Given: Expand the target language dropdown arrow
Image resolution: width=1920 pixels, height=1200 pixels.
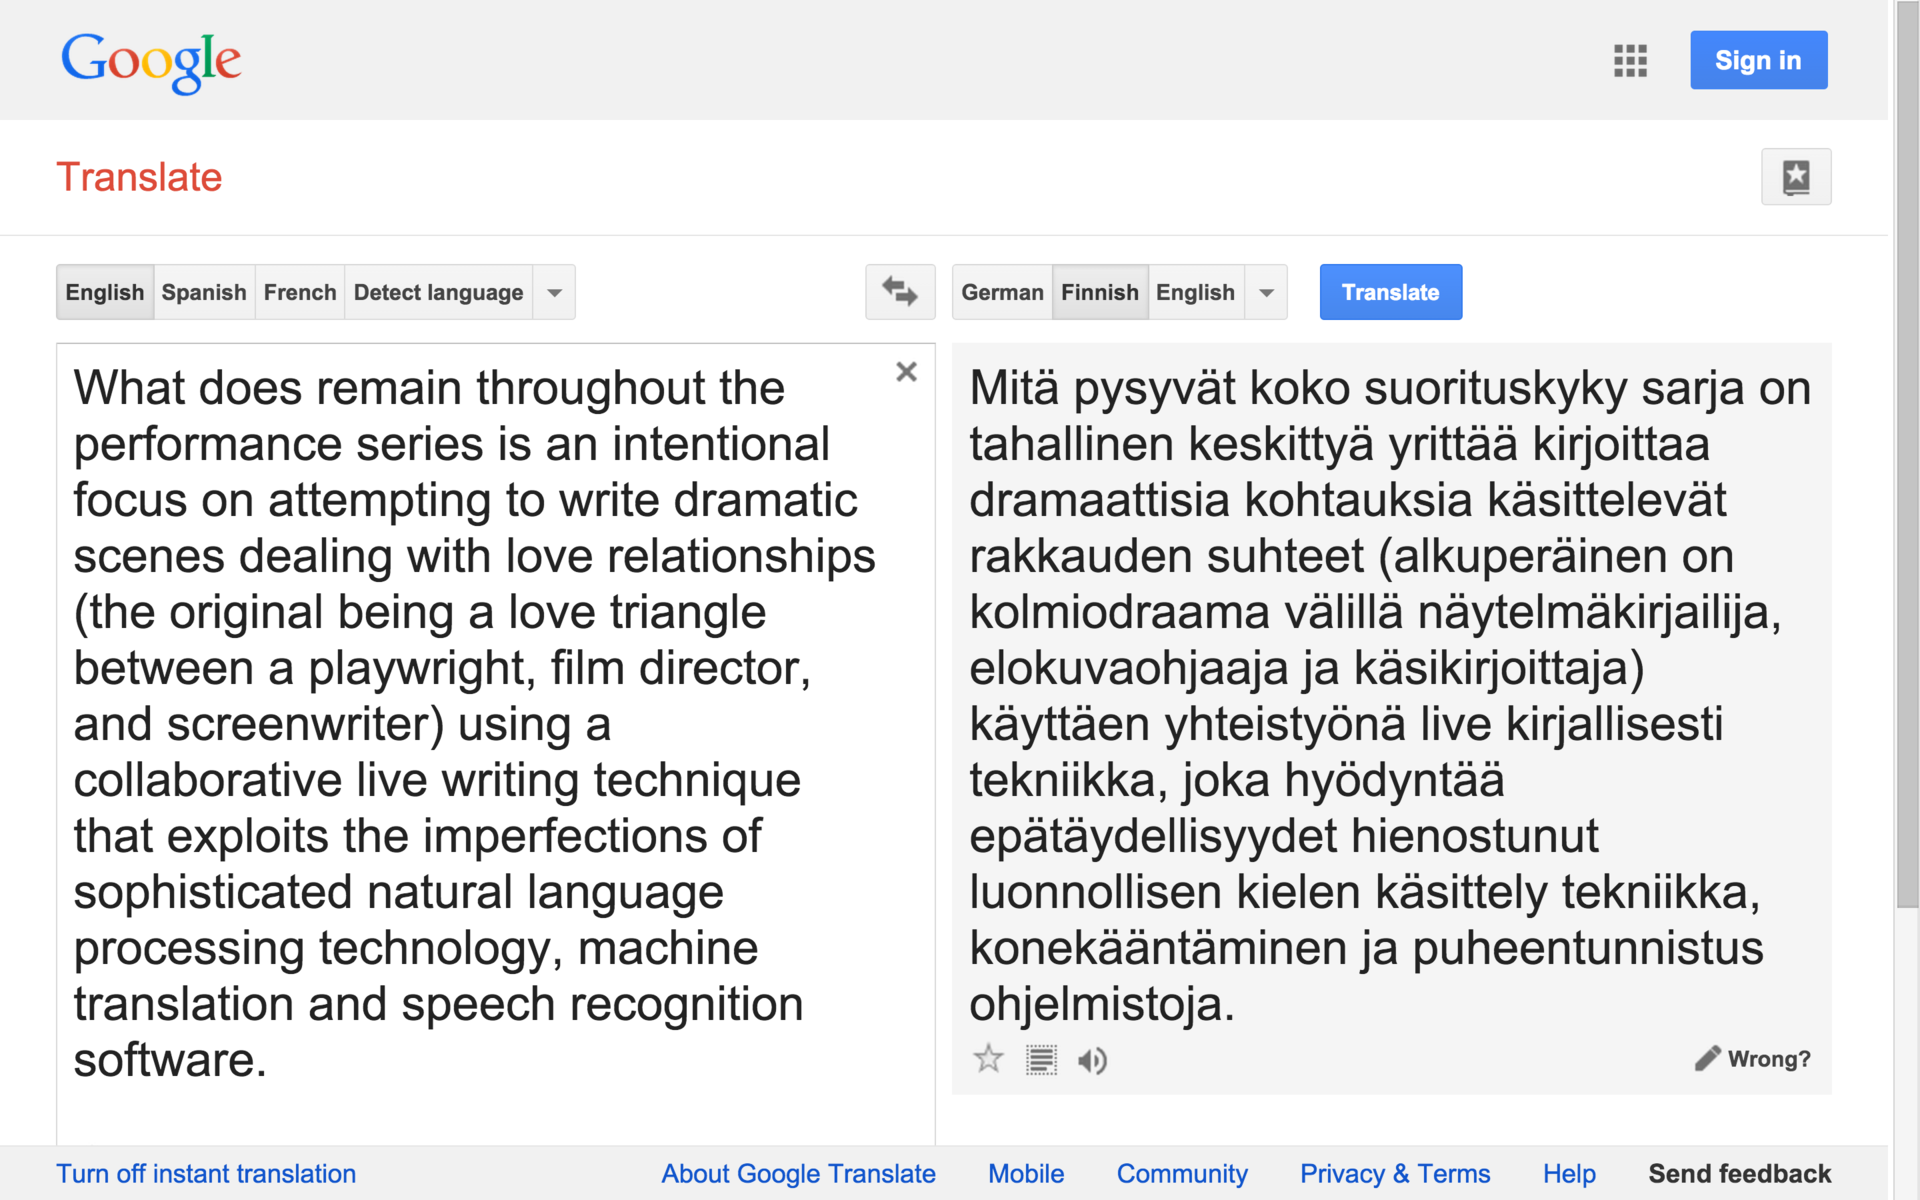Looking at the screenshot, I should (1266, 292).
